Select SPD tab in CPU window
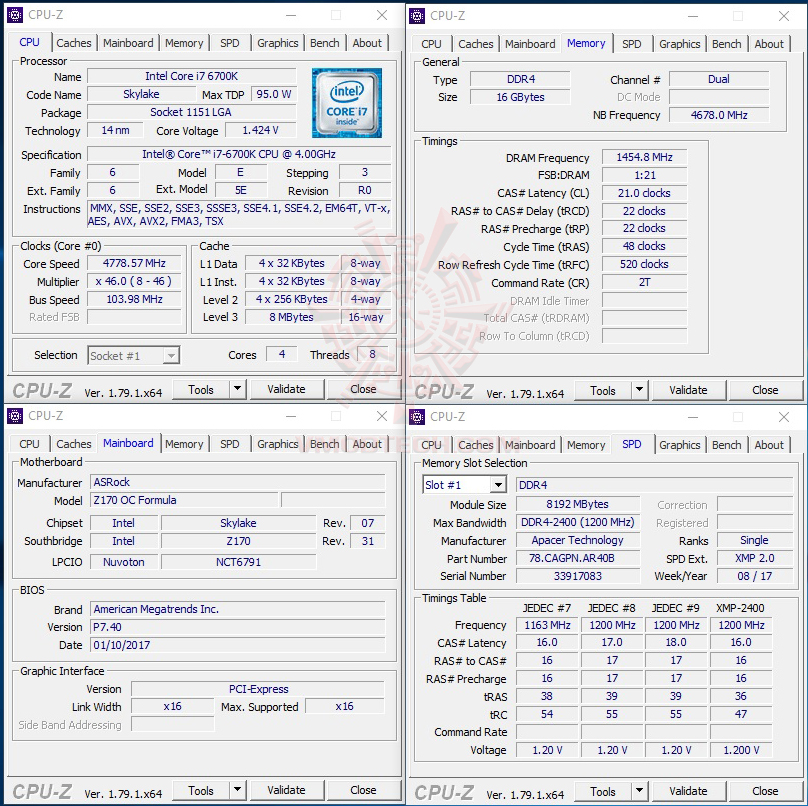This screenshot has width=808, height=806. pyautogui.click(x=230, y=43)
